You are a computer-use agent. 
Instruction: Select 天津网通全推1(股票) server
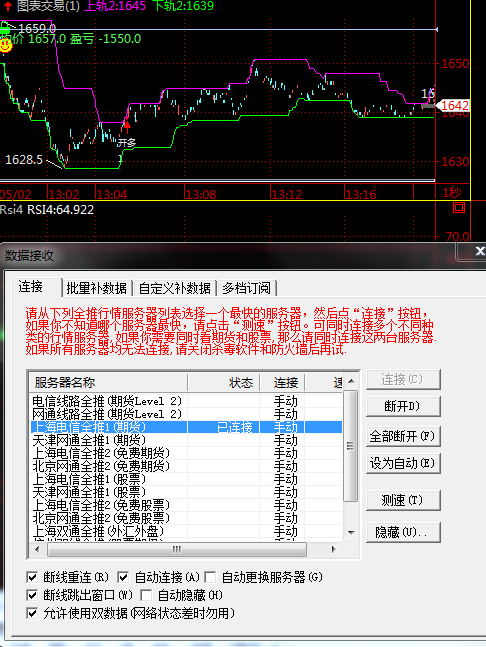pyautogui.click(x=186, y=492)
